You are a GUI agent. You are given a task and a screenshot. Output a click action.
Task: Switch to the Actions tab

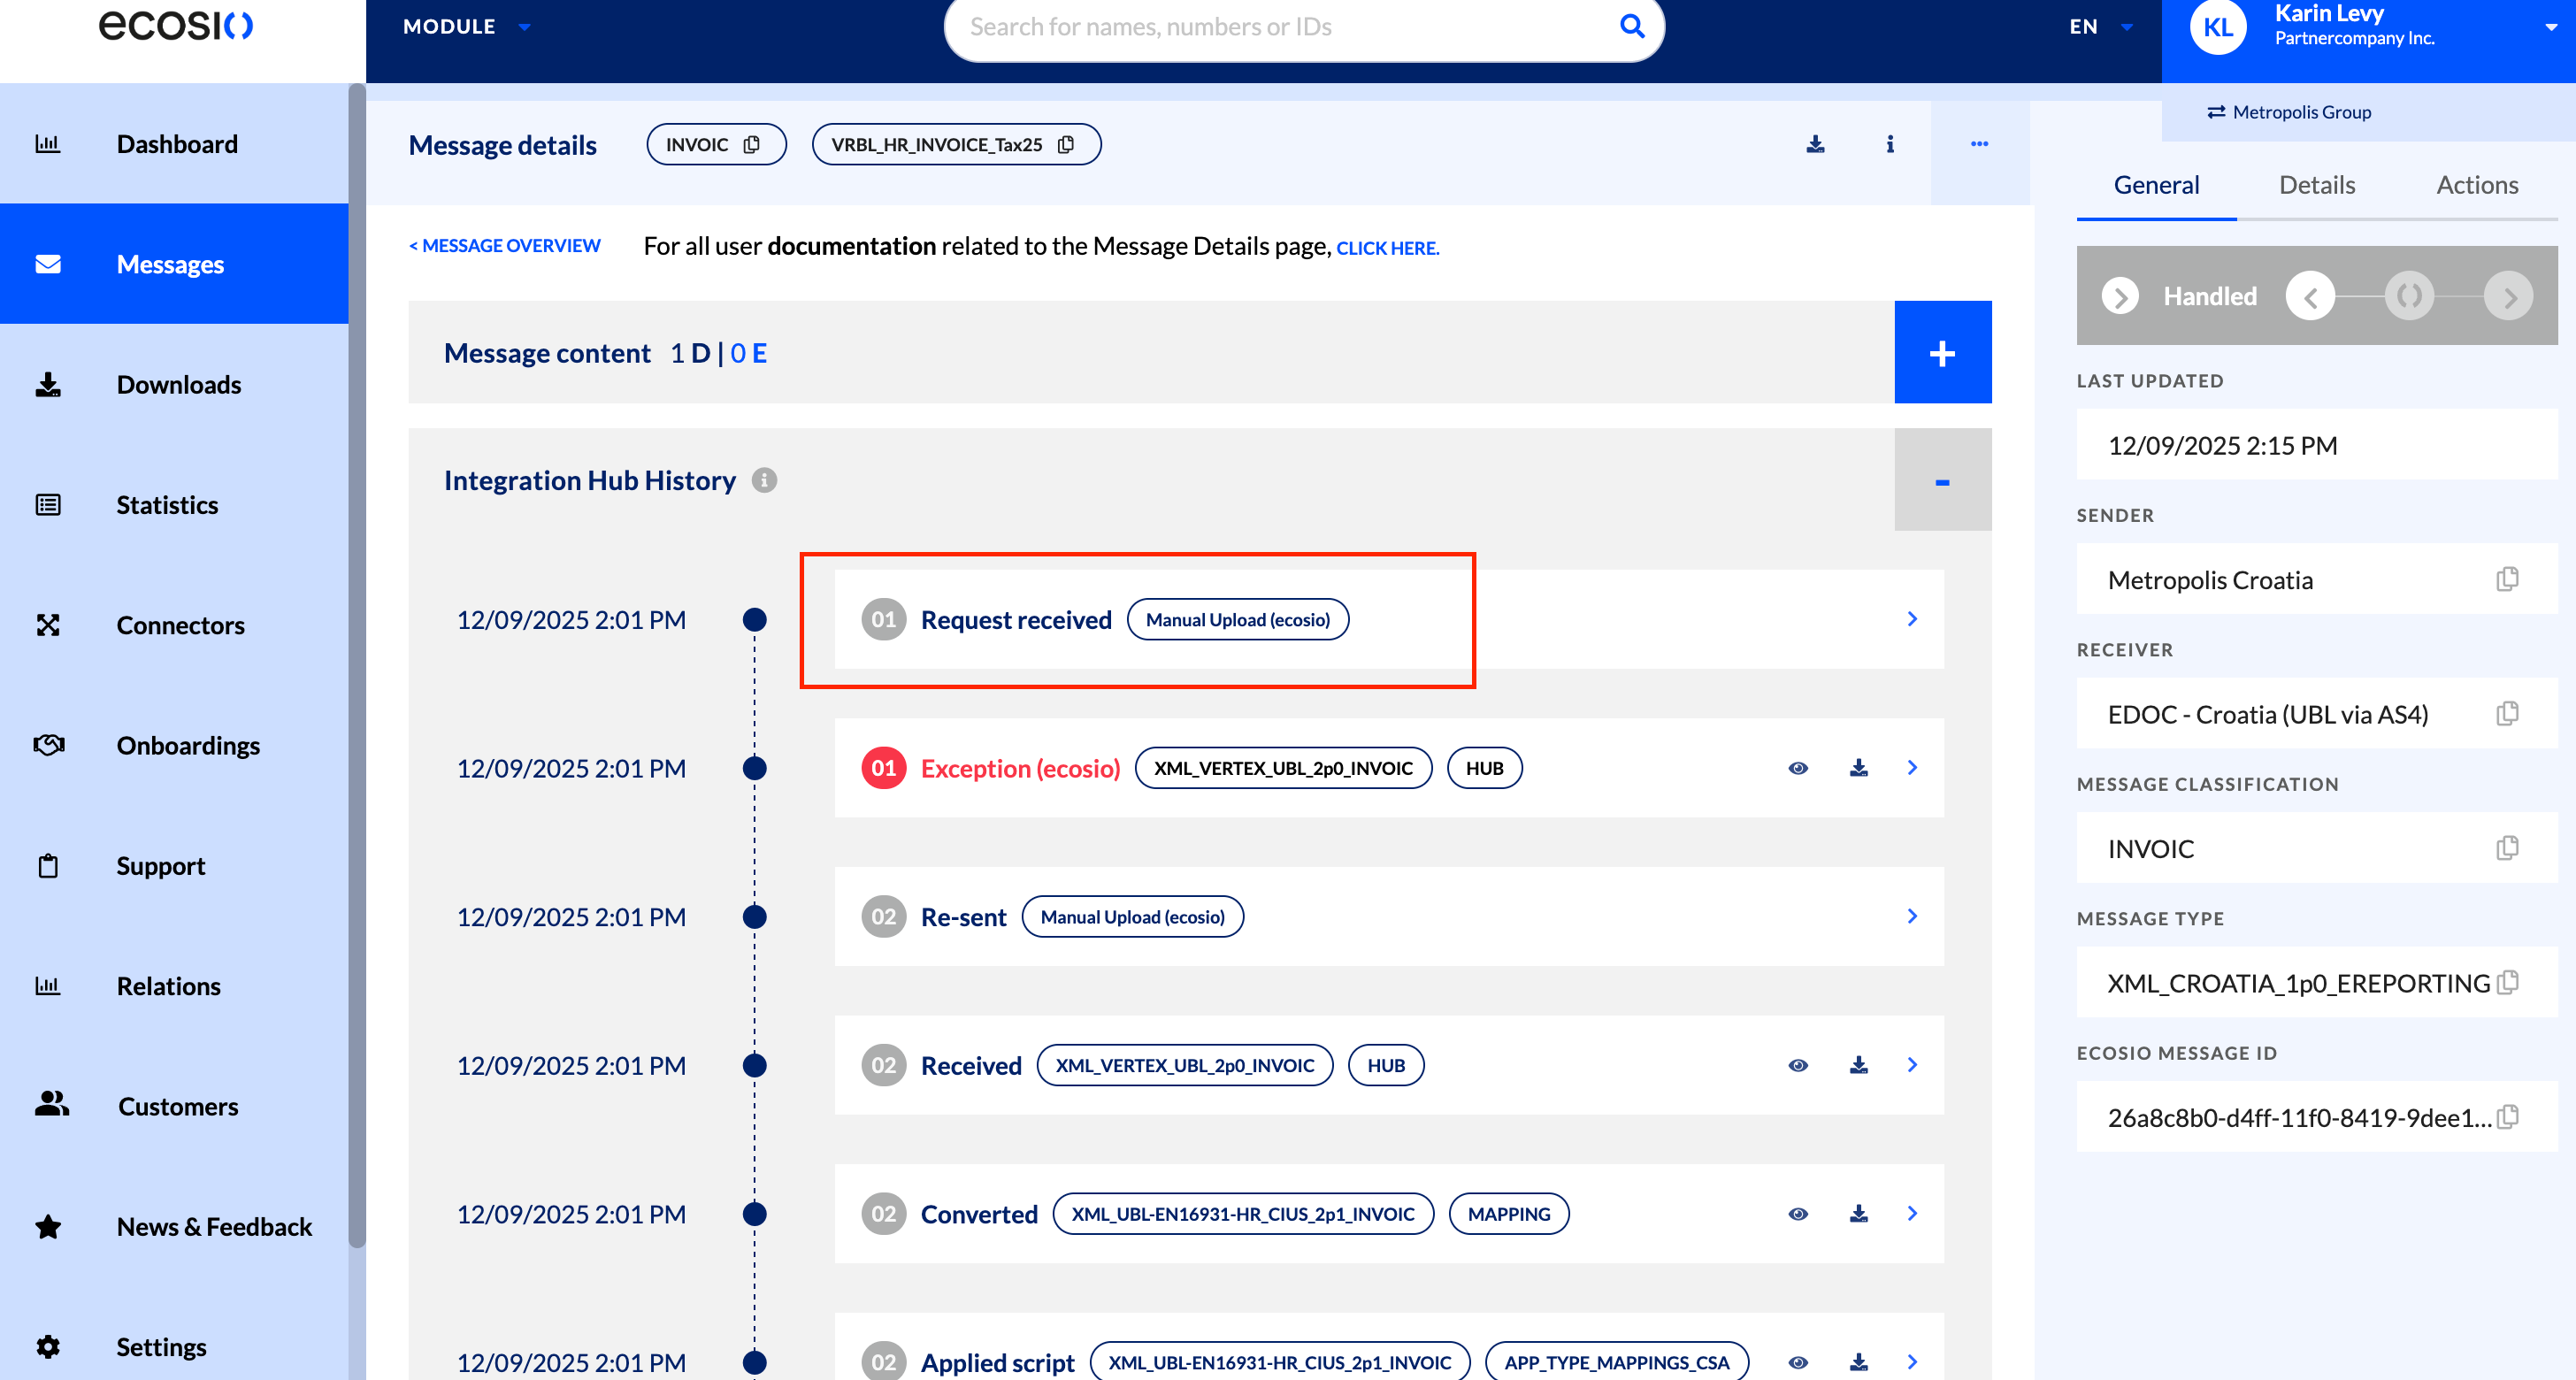[x=2476, y=185]
